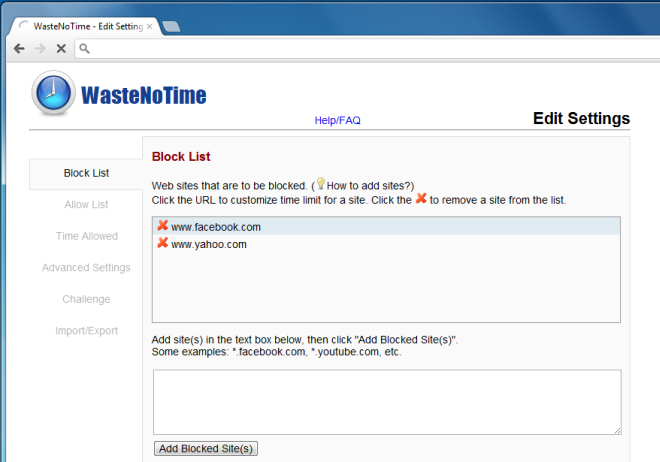Click the browser back arrow
The height and width of the screenshot is (462, 660).
pyautogui.click(x=19, y=49)
